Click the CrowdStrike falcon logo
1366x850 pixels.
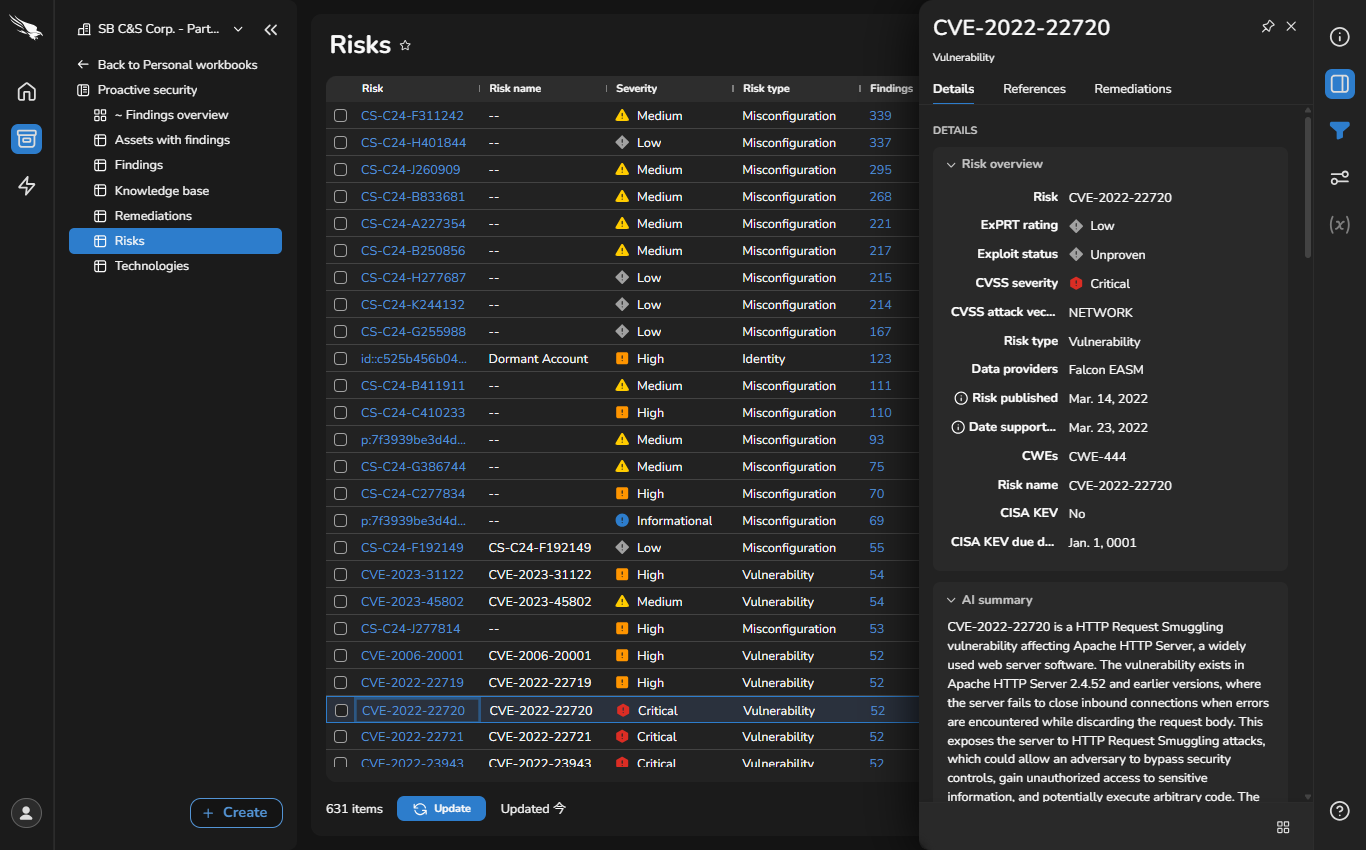pyautogui.click(x=26, y=27)
